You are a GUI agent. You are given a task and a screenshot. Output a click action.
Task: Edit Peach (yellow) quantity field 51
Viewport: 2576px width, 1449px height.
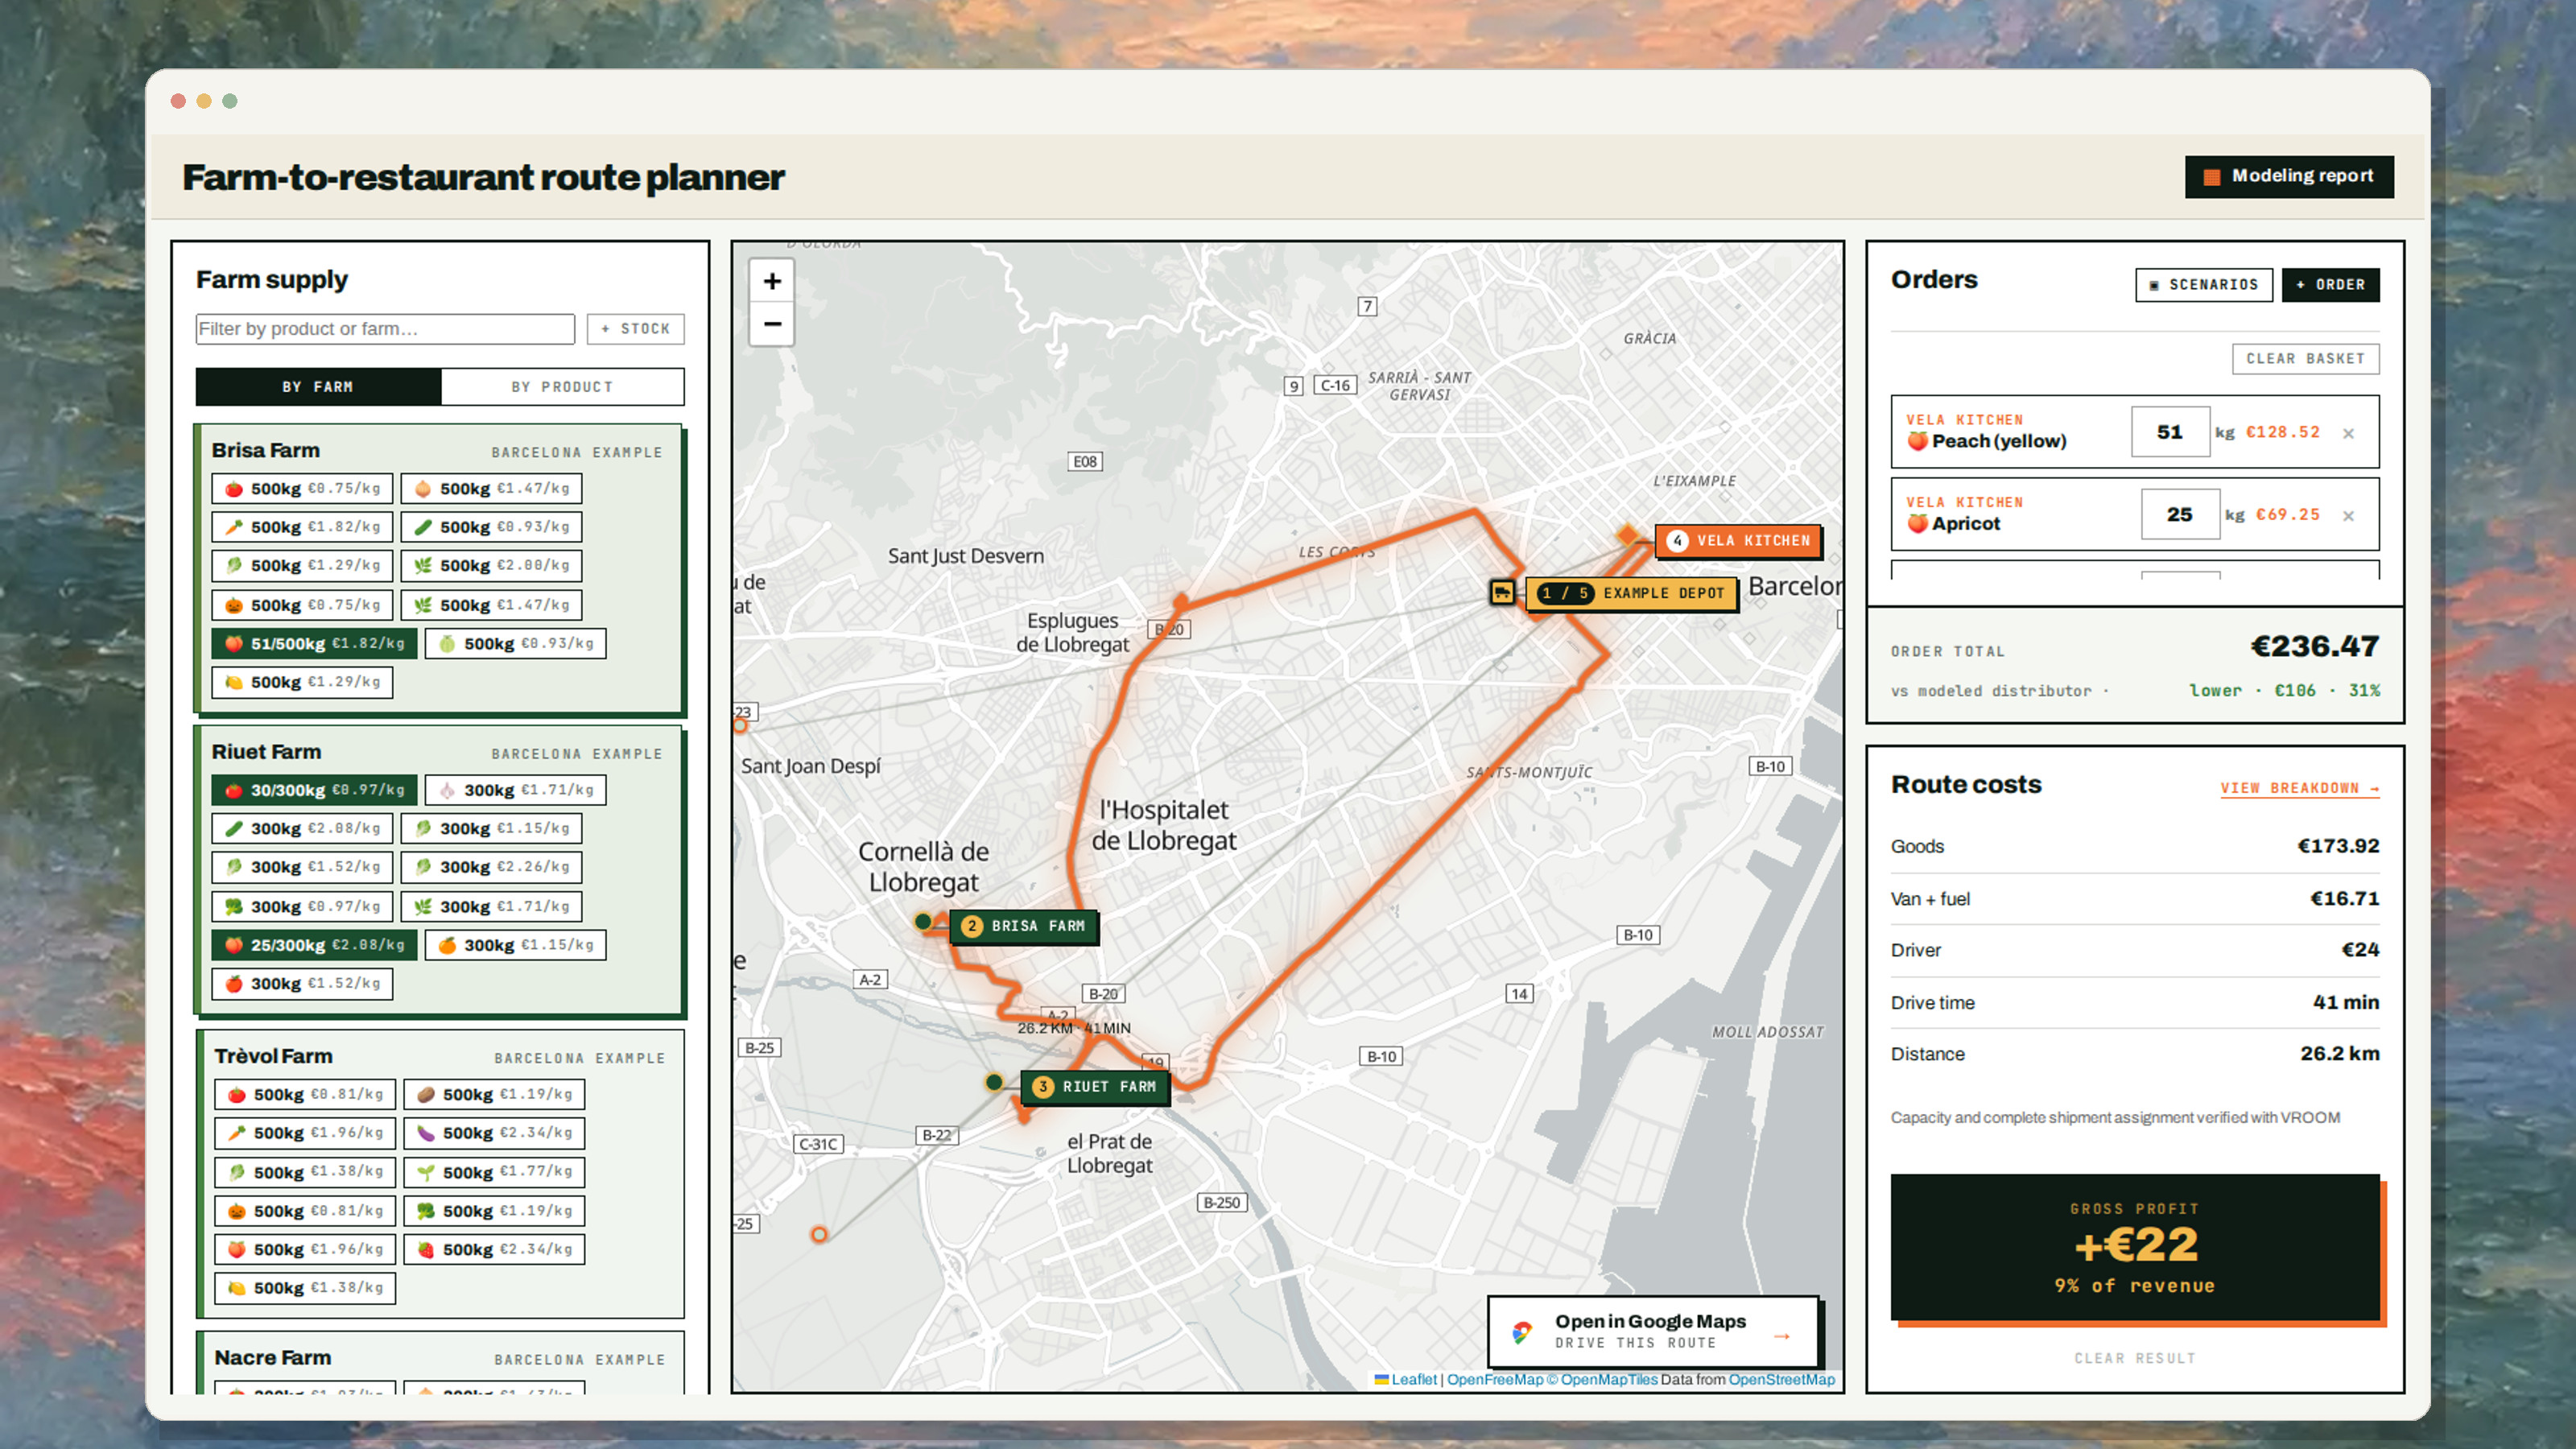click(x=2170, y=432)
